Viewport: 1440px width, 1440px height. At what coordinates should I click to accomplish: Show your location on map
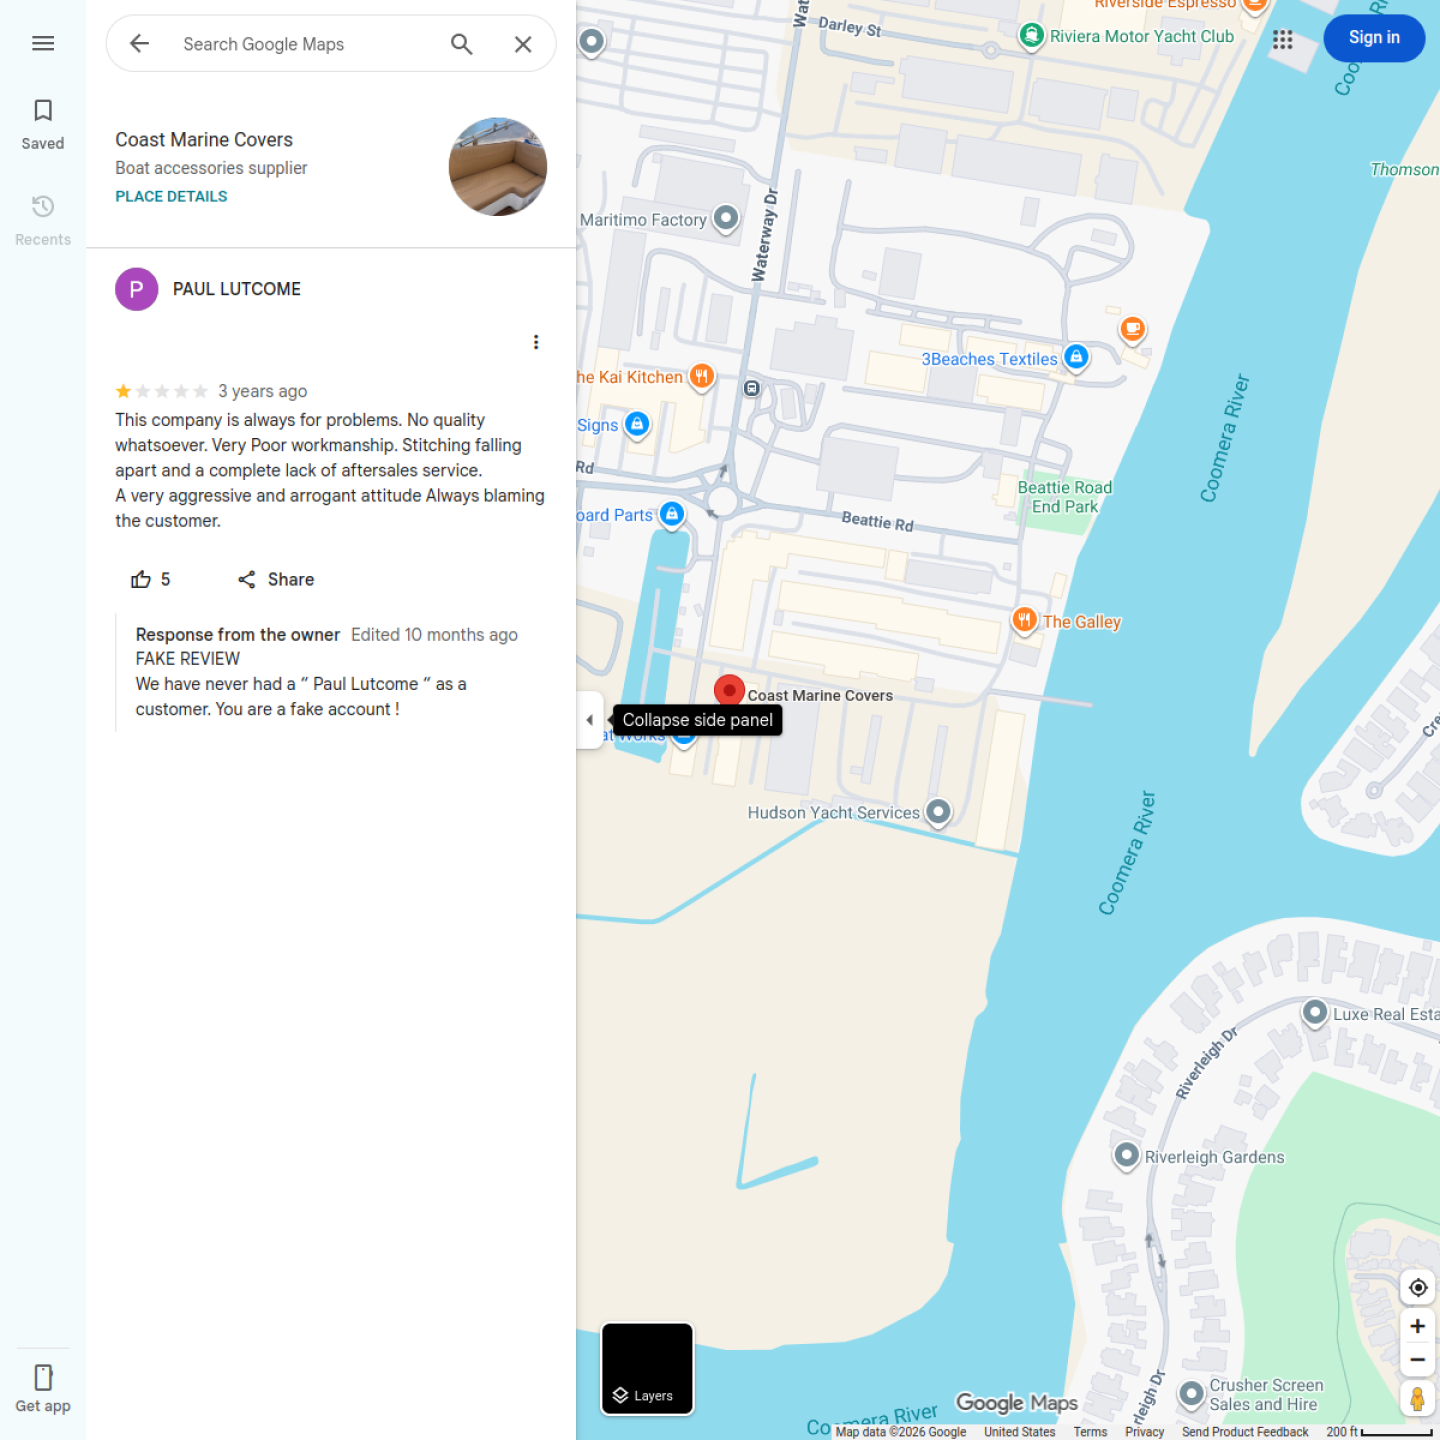click(x=1418, y=1287)
